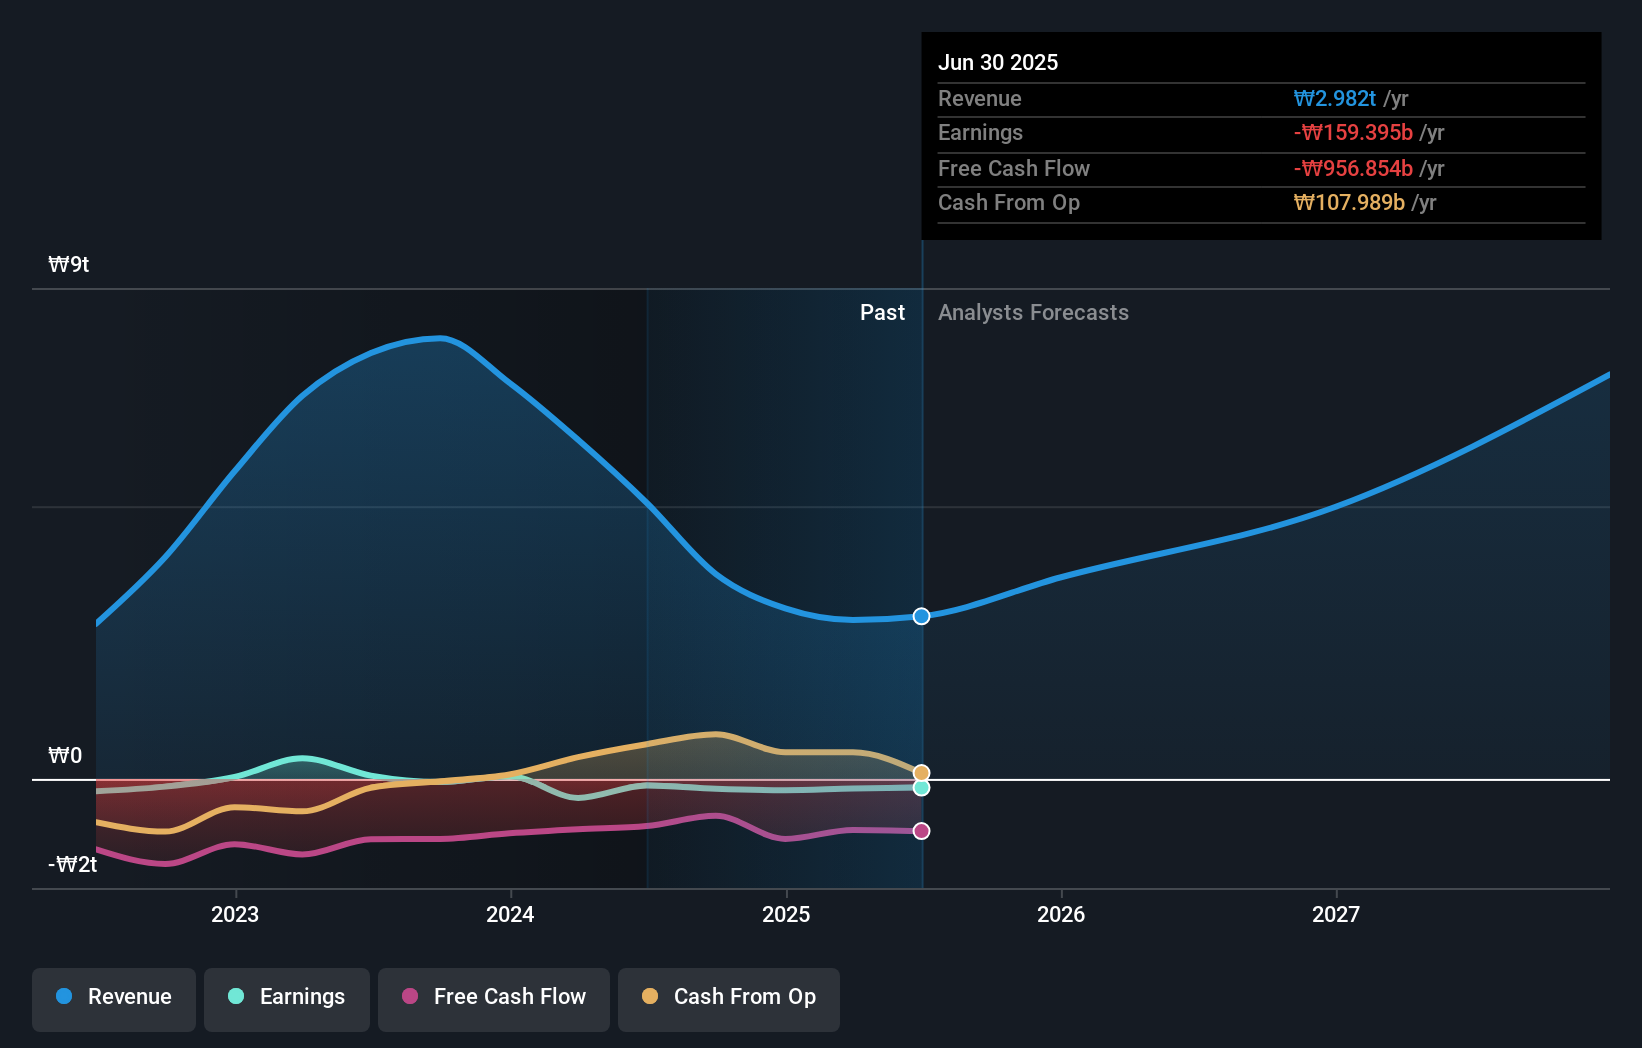Select the orange Cash From Op chart marker
This screenshot has width=1642, height=1048.
click(921, 772)
